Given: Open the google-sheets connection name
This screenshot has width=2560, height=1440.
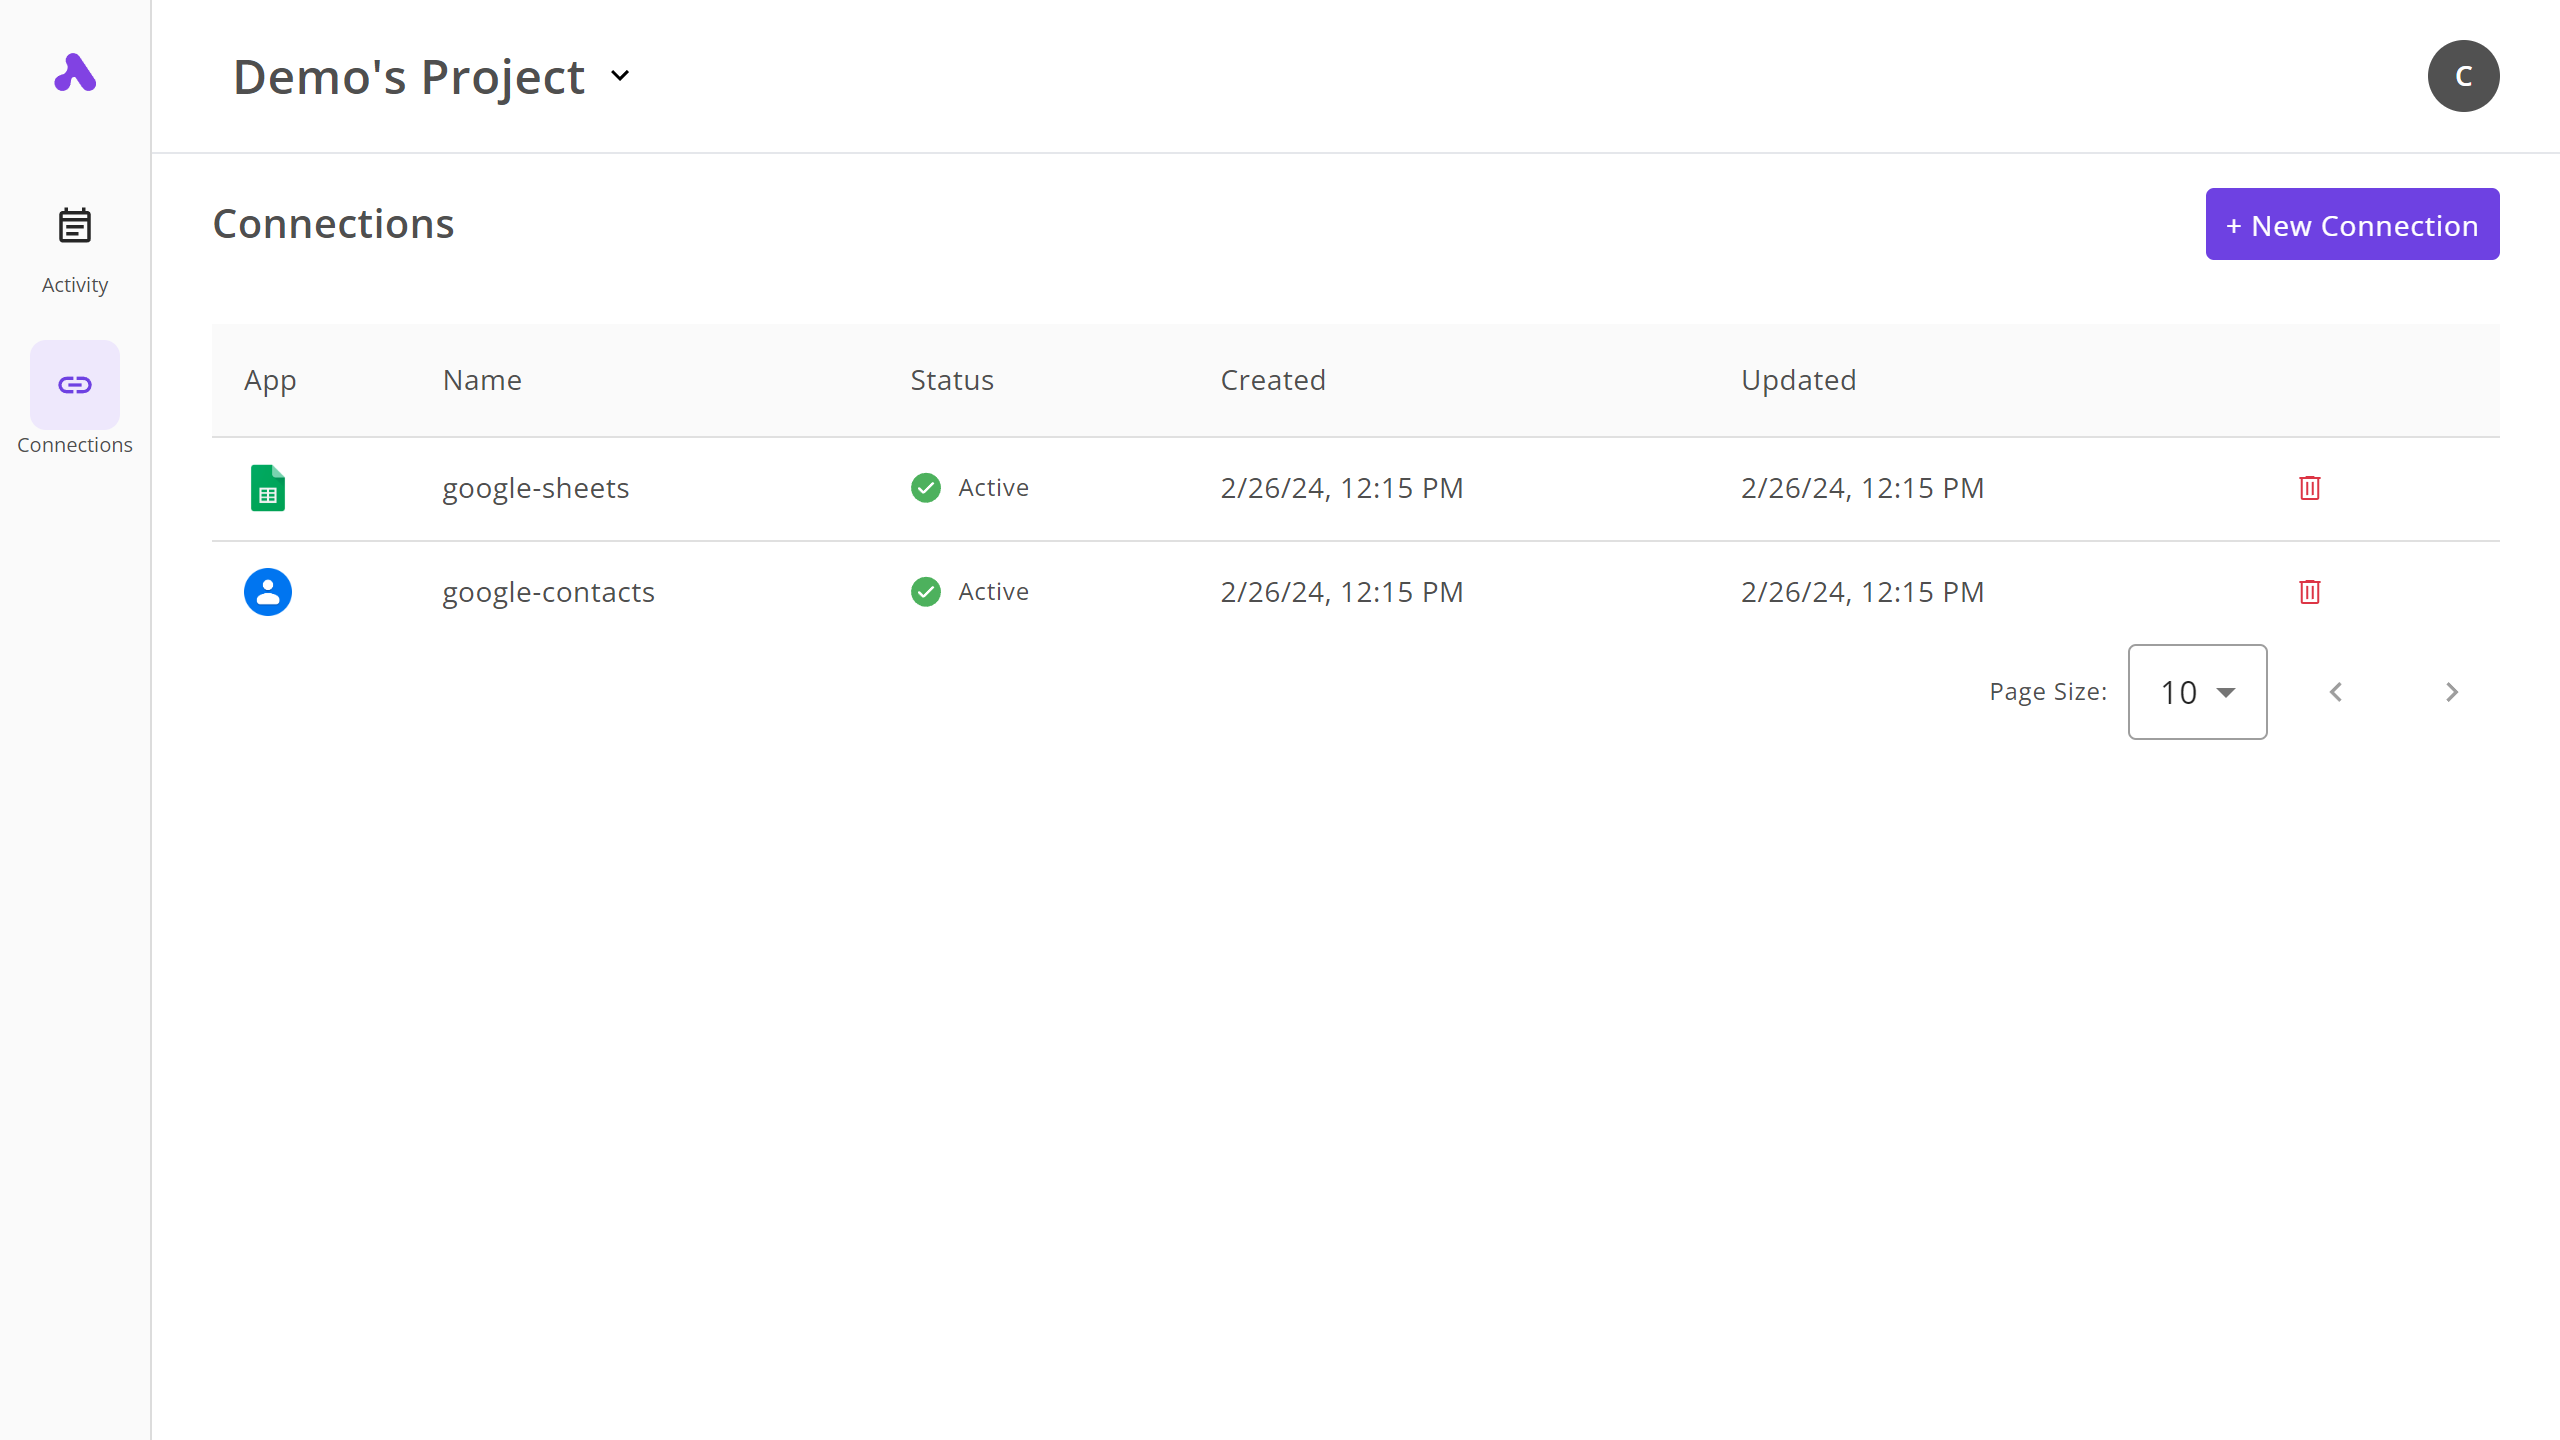Looking at the screenshot, I should click(x=535, y=488).
